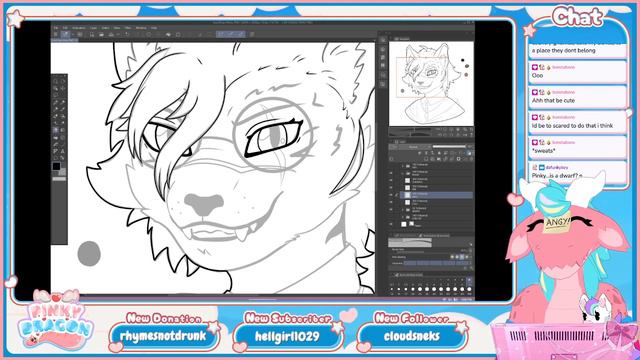Screen dimensions: 640x360
Task: Click the black main color swatch
Action: pos(56,166)
